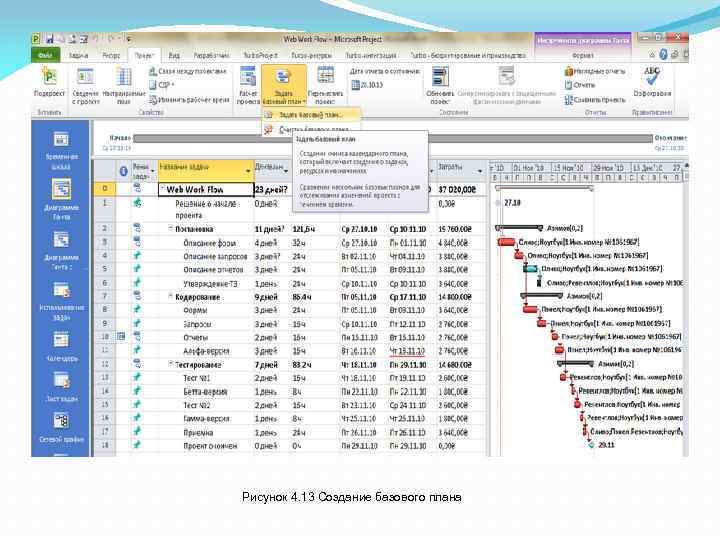Open Custom Fields (Настраиваемые поля)

pos(124,85)
